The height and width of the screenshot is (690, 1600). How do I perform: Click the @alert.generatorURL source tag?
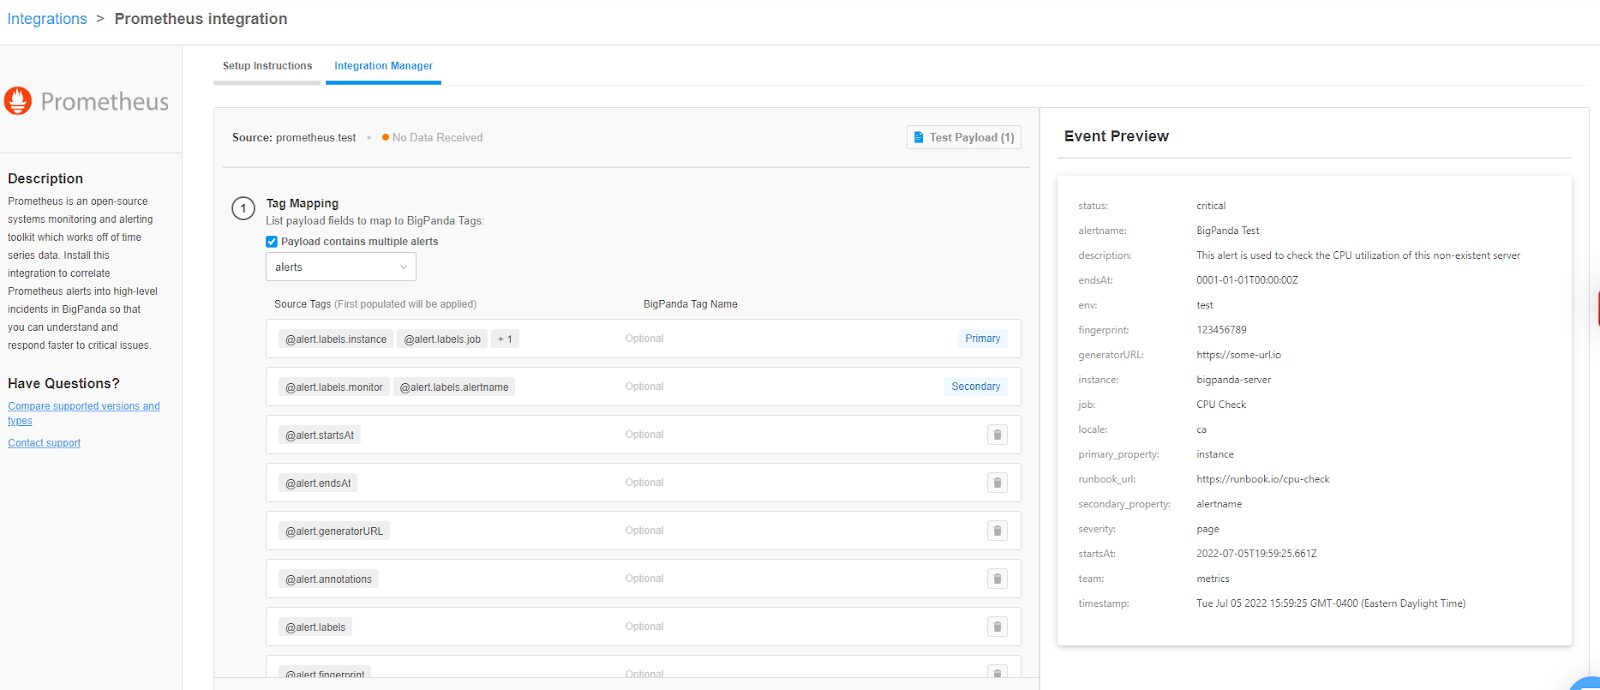[334, 531]
